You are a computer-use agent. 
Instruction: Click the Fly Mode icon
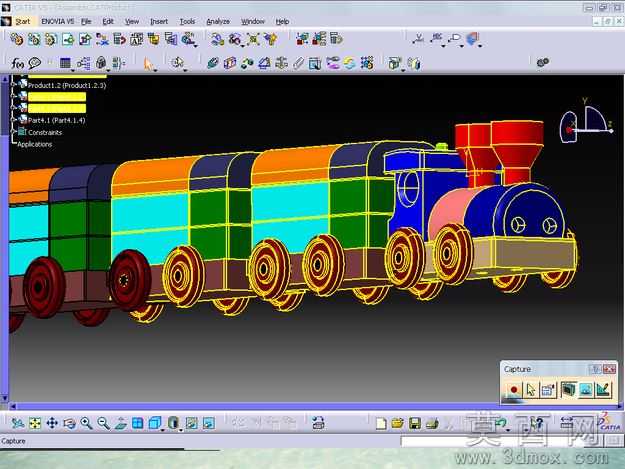click(x=17, y=423)
